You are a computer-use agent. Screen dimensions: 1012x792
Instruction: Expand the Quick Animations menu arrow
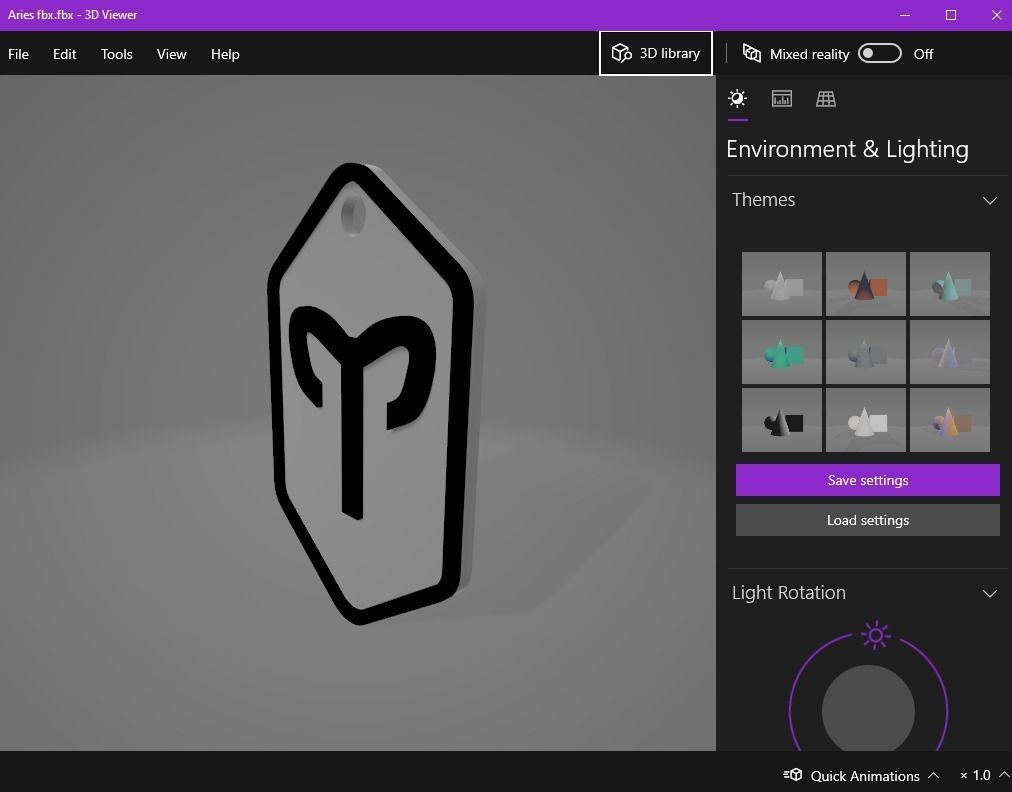pos(933,775)
